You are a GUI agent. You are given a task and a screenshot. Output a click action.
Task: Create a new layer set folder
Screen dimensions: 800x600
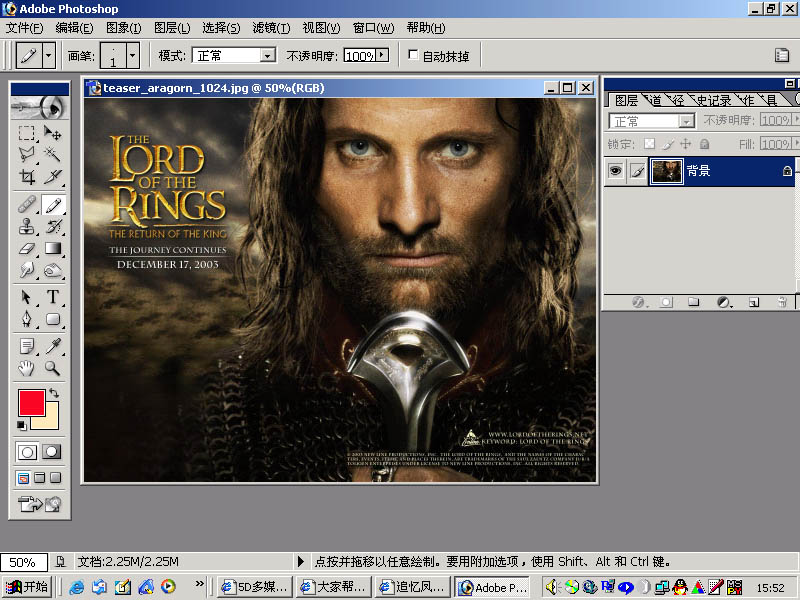(x=693, y=303)
